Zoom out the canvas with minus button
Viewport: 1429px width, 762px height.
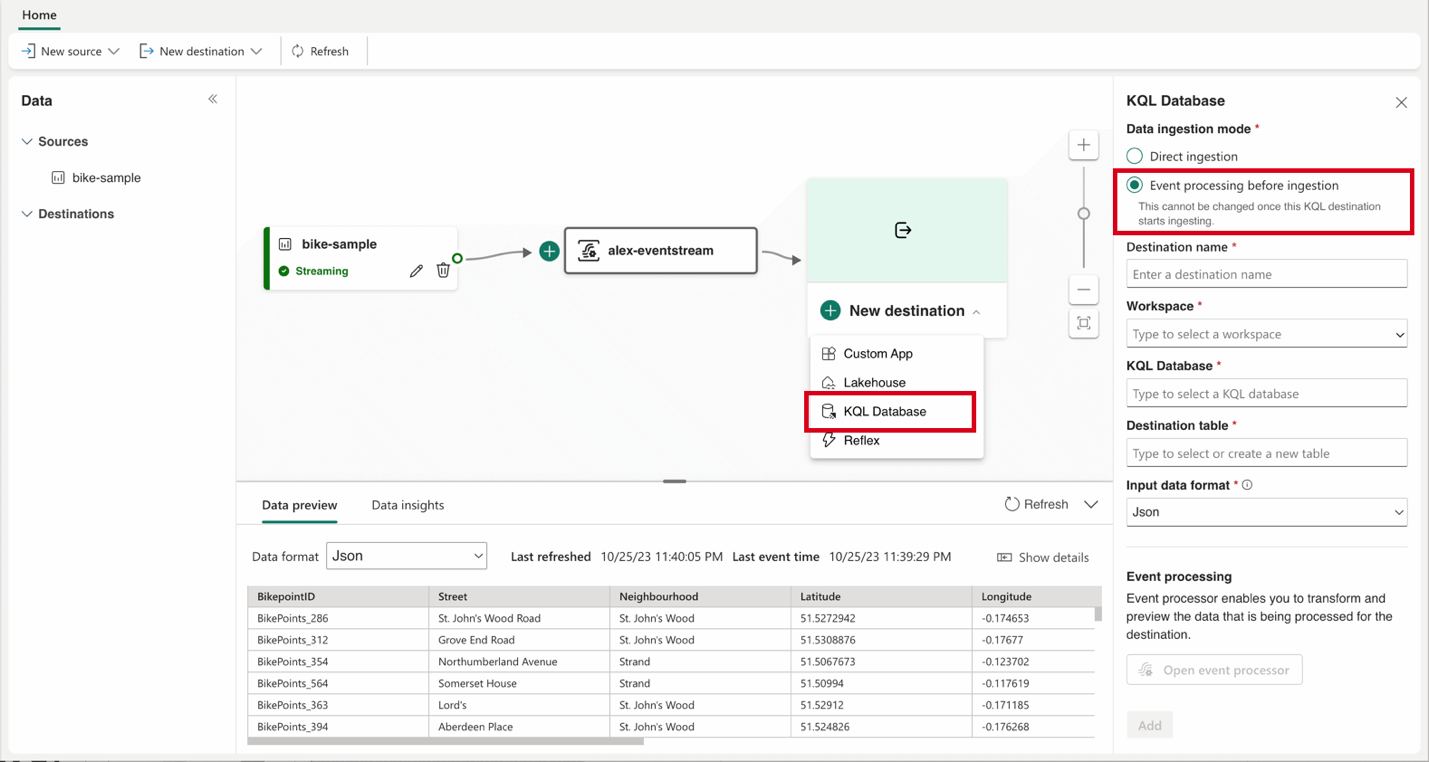(x=1084, y=290)
